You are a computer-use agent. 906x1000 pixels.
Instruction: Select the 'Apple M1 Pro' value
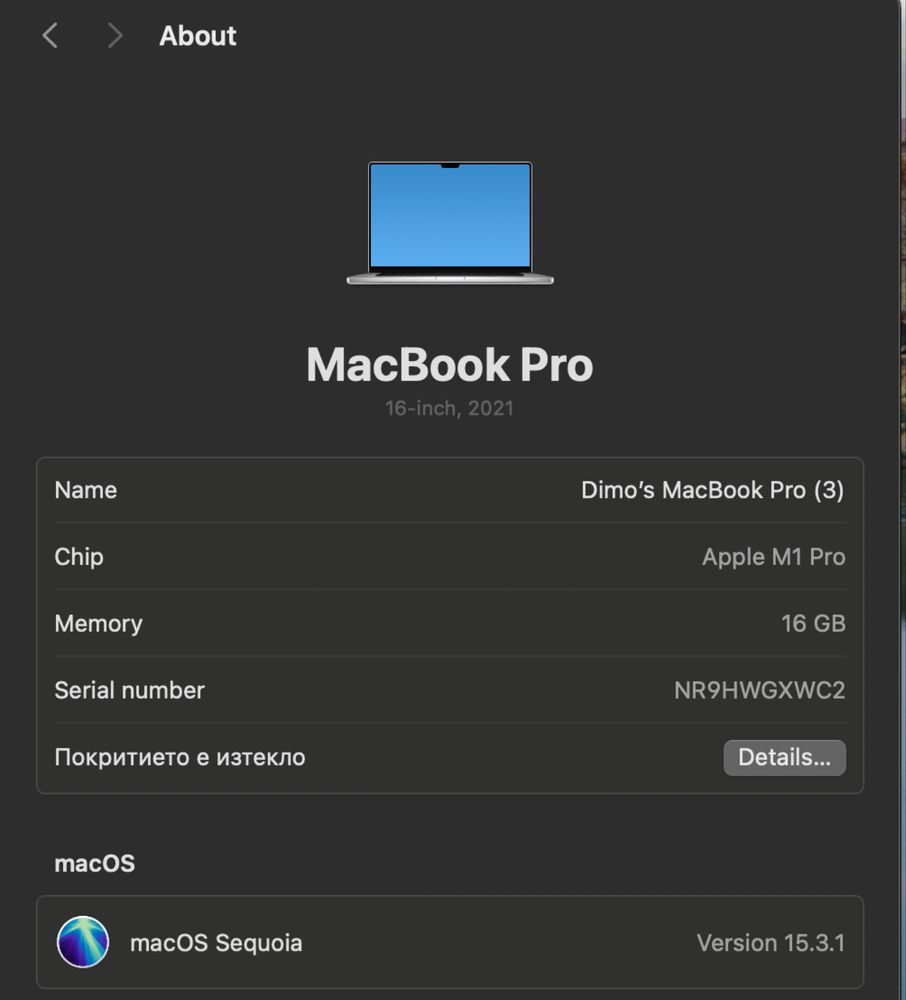pyautogui.click(x=773, y=557)
